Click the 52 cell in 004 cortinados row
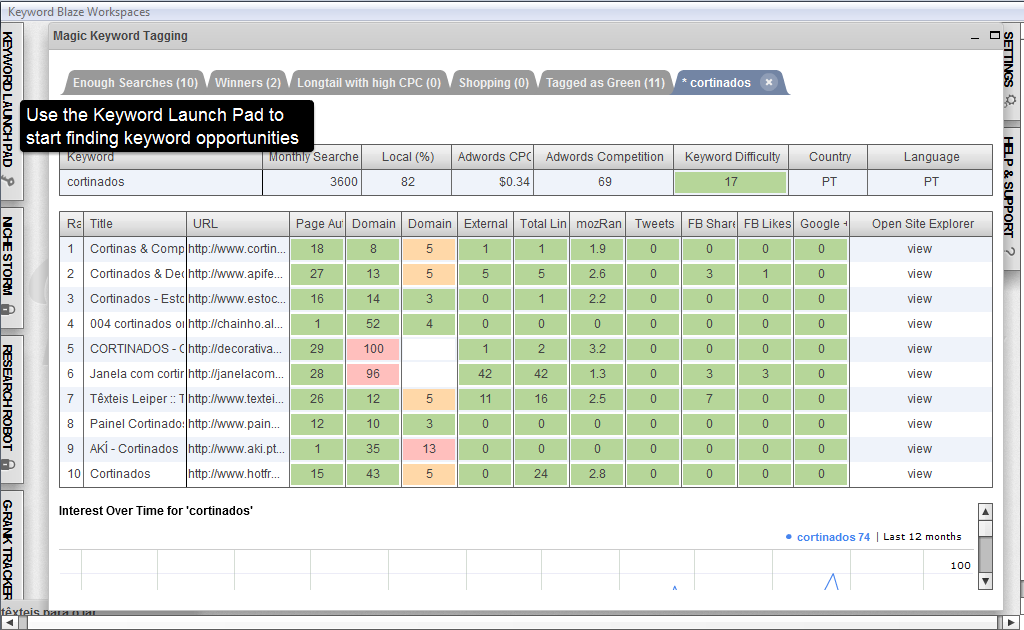 point(373,324)
